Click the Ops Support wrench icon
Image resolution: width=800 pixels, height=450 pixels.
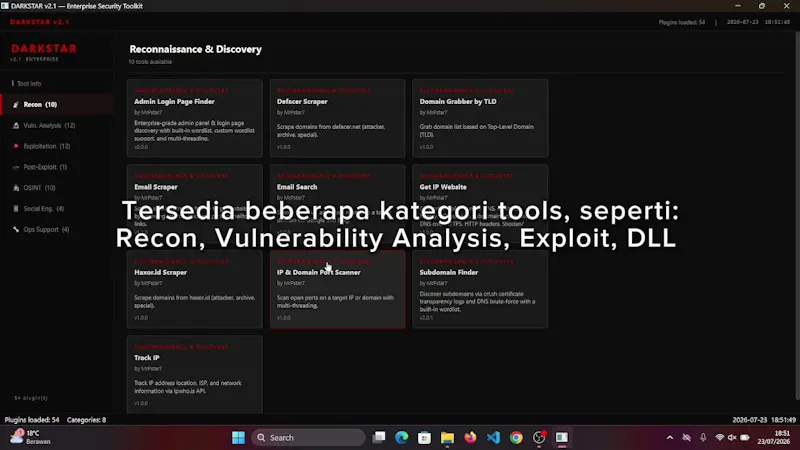coord(16,230)
